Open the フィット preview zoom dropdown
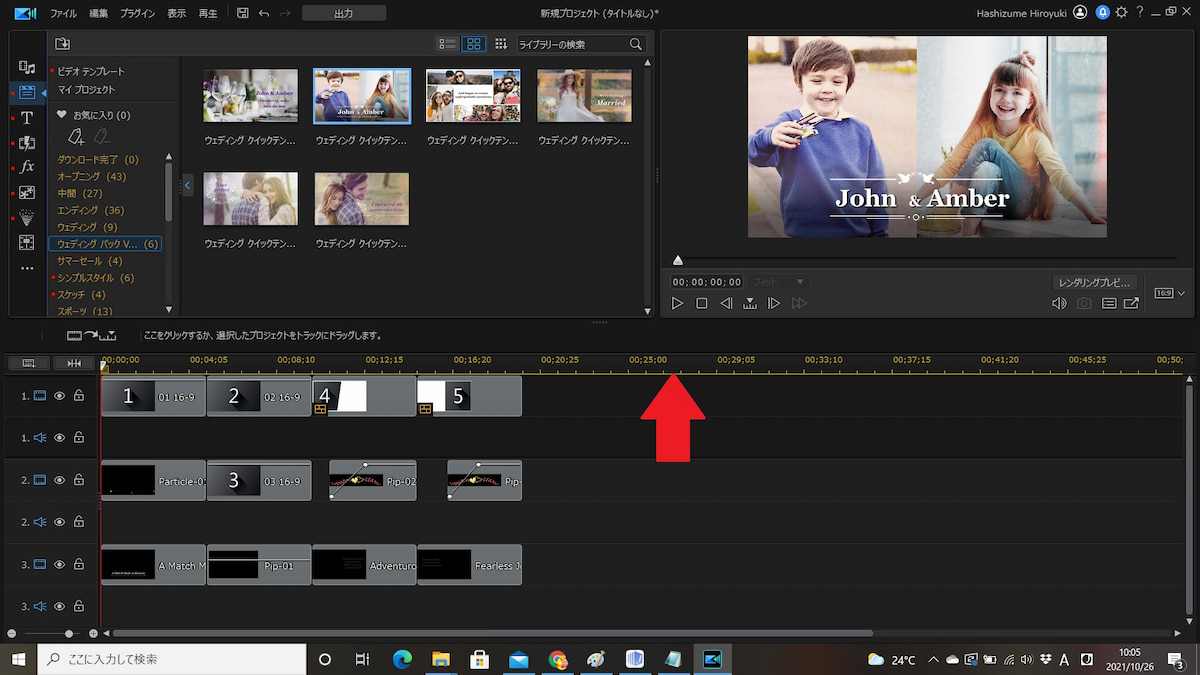 (x=778, y=282)
